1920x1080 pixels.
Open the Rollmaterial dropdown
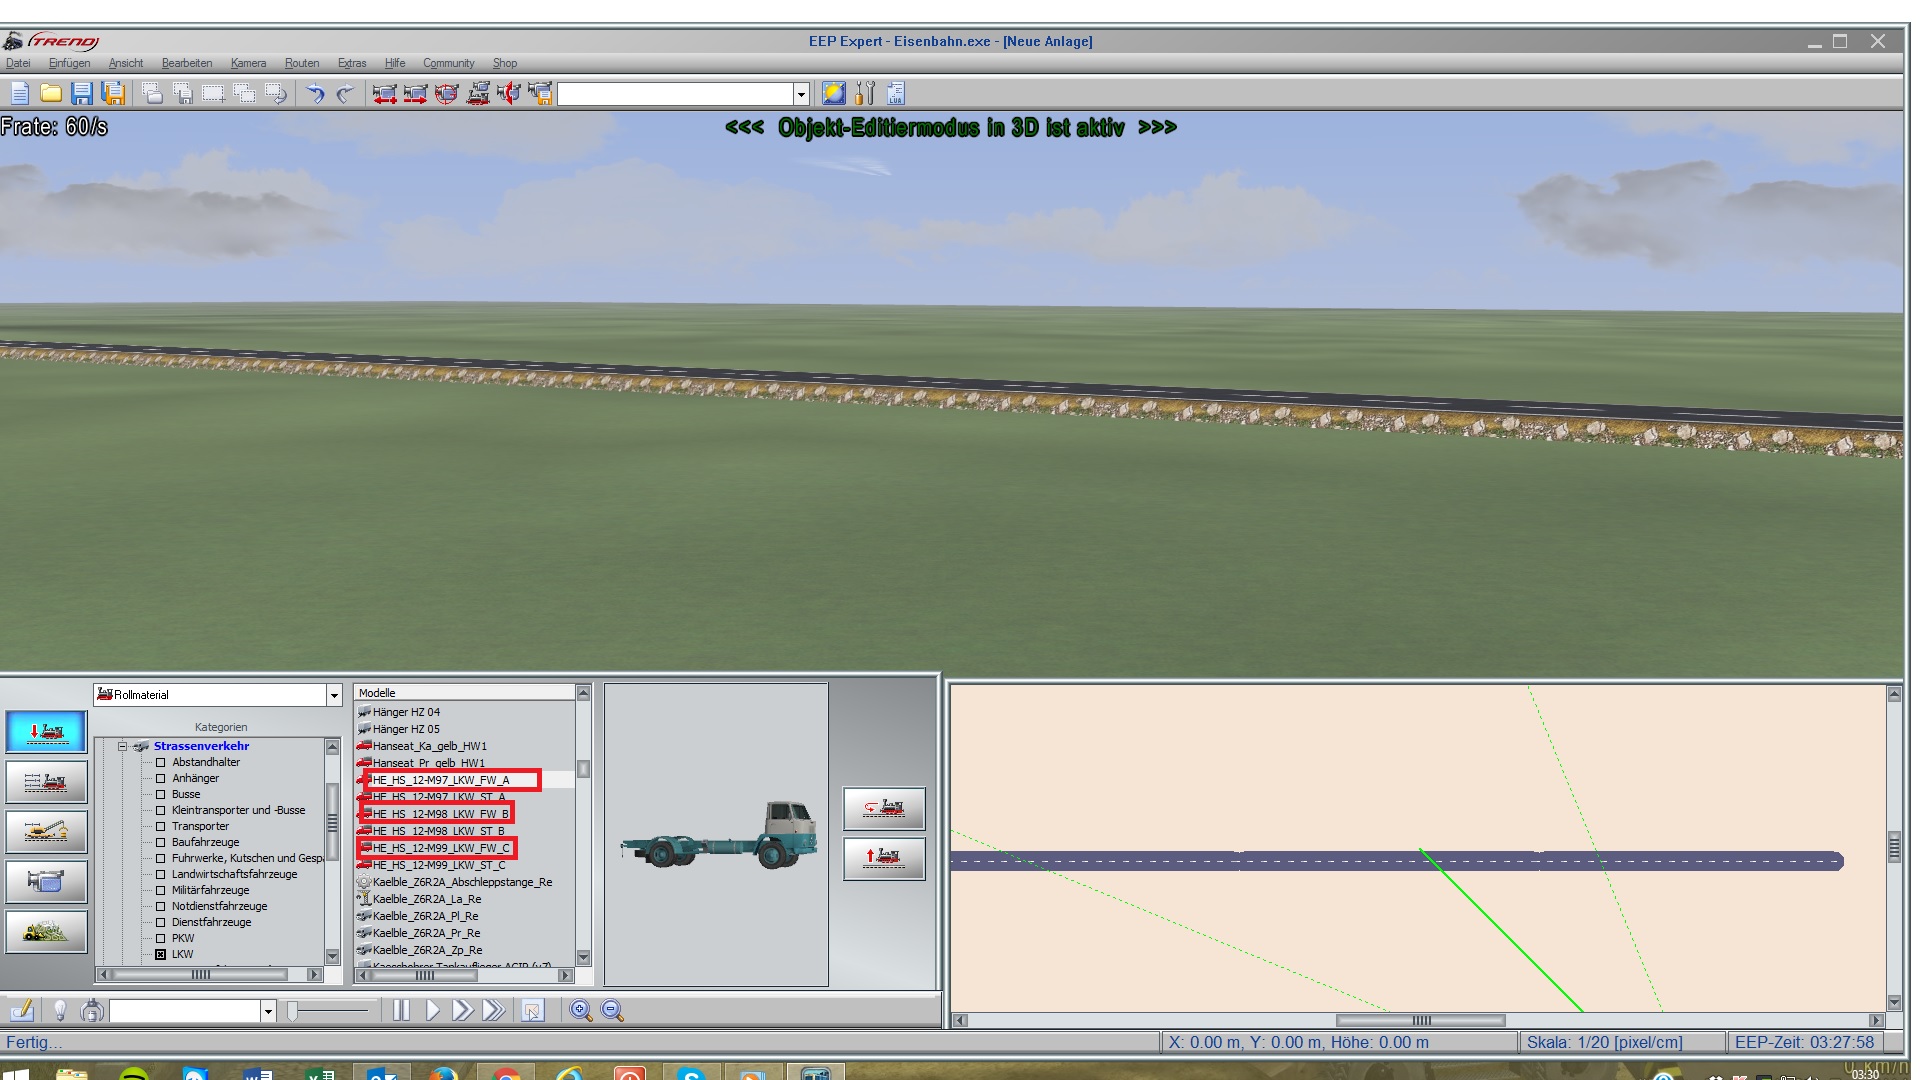point(333,695)
